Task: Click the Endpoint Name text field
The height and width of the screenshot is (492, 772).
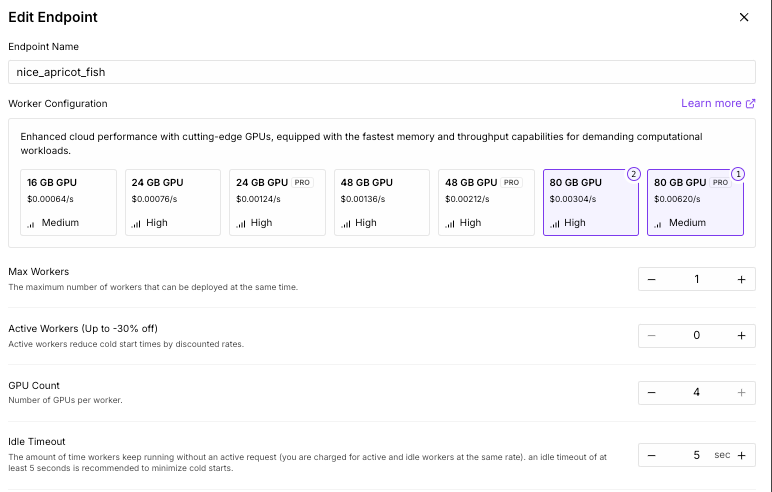Action: coord(381,72)
